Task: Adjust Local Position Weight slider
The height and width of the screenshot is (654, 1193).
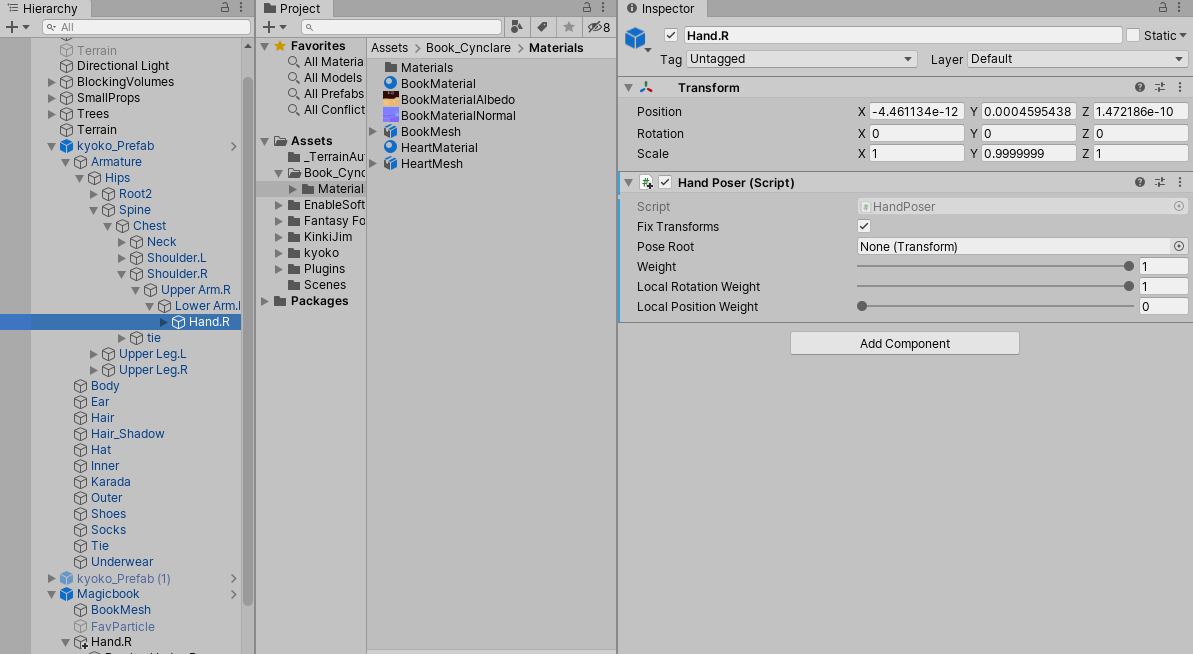Action: (x=995, y=306)
